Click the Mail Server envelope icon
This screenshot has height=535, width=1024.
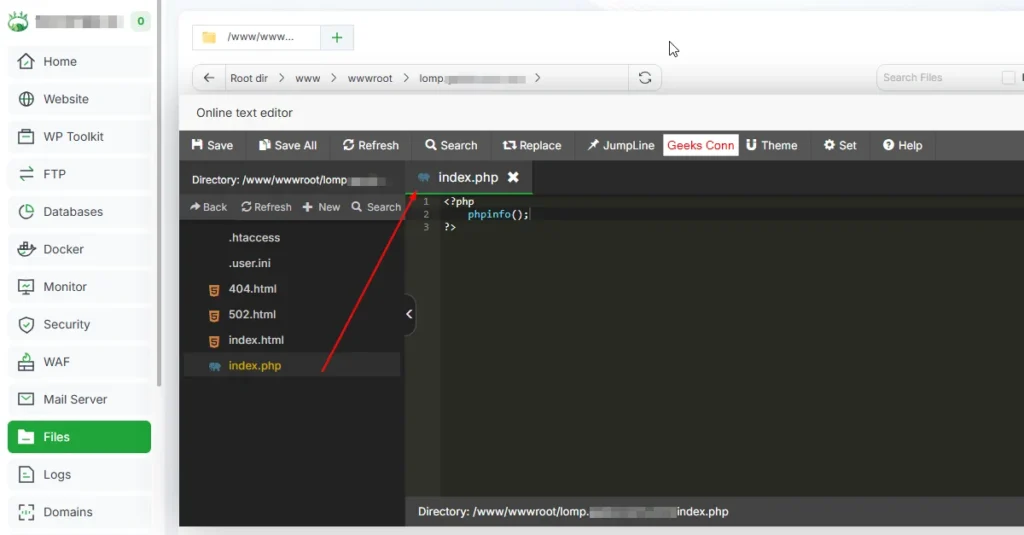click(26, 399)
